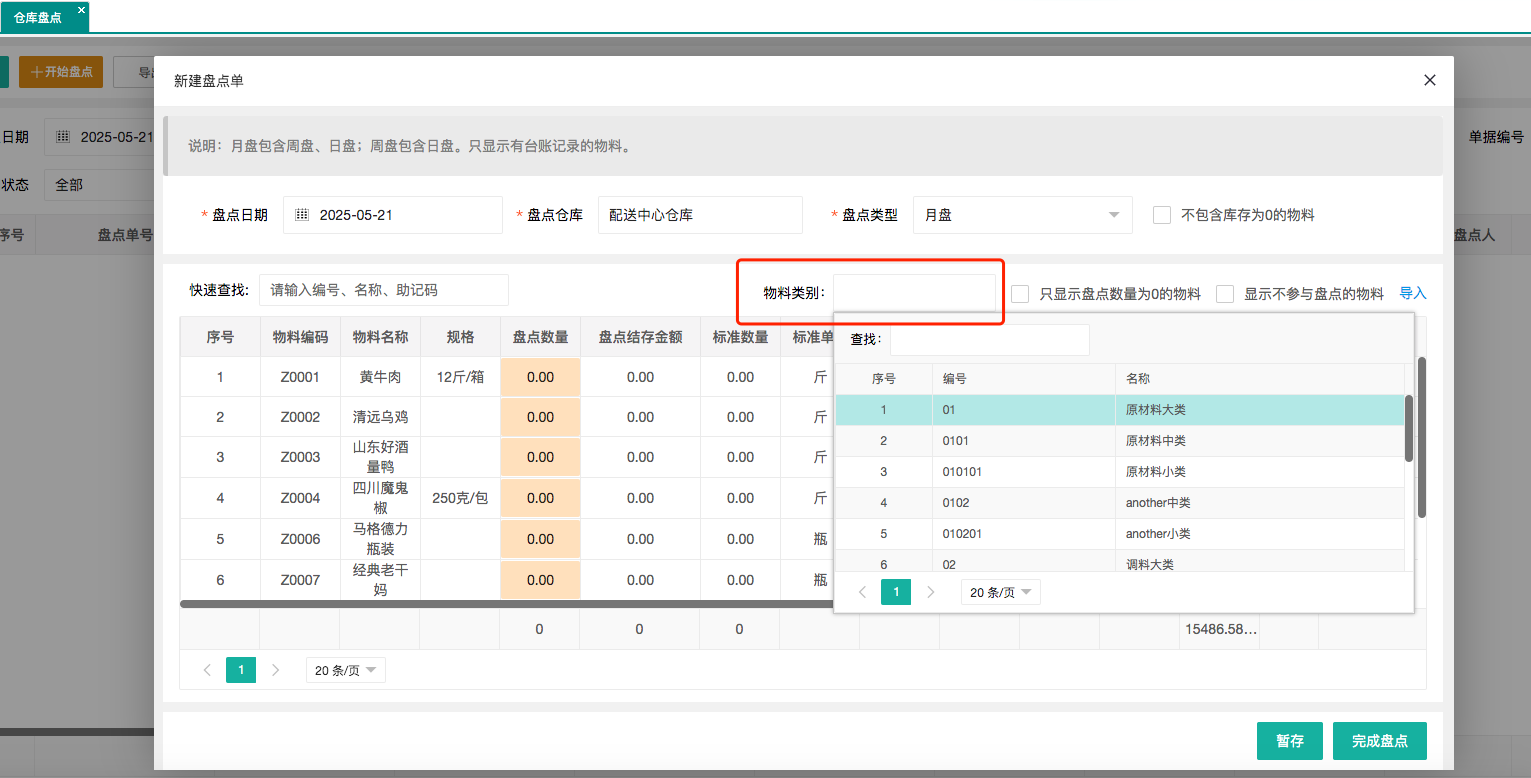
Task: Check 显示不参与盘点的物料
Action: [x=1224, y=293]
